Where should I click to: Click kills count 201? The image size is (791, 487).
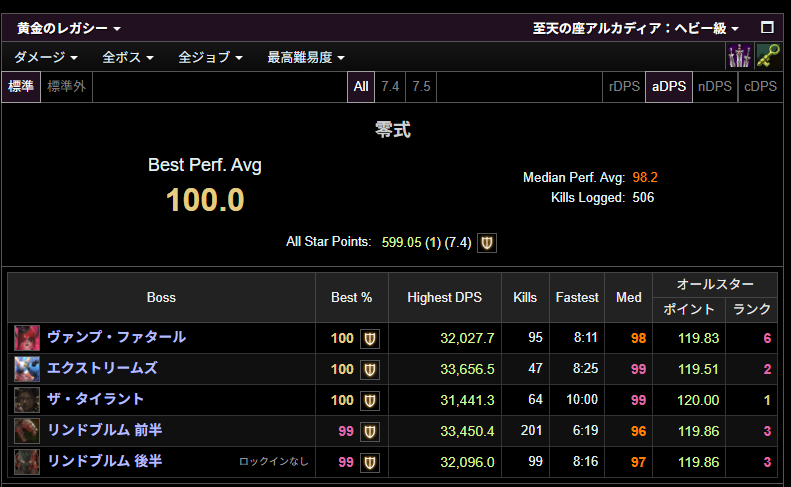[531, 430]
